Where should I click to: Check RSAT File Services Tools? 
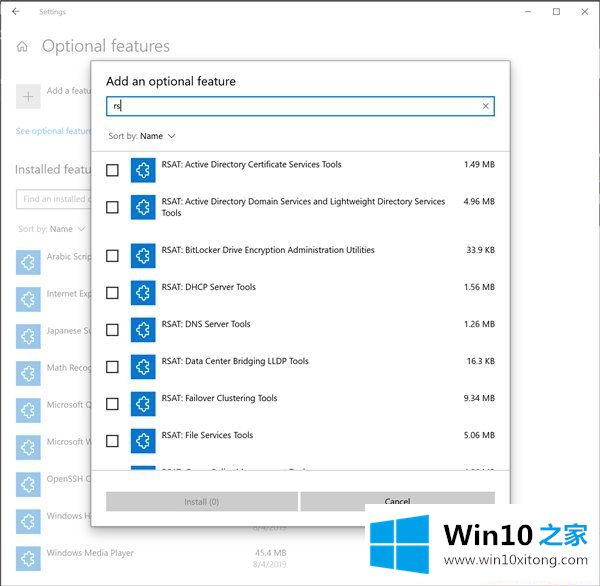click(112, 441)
